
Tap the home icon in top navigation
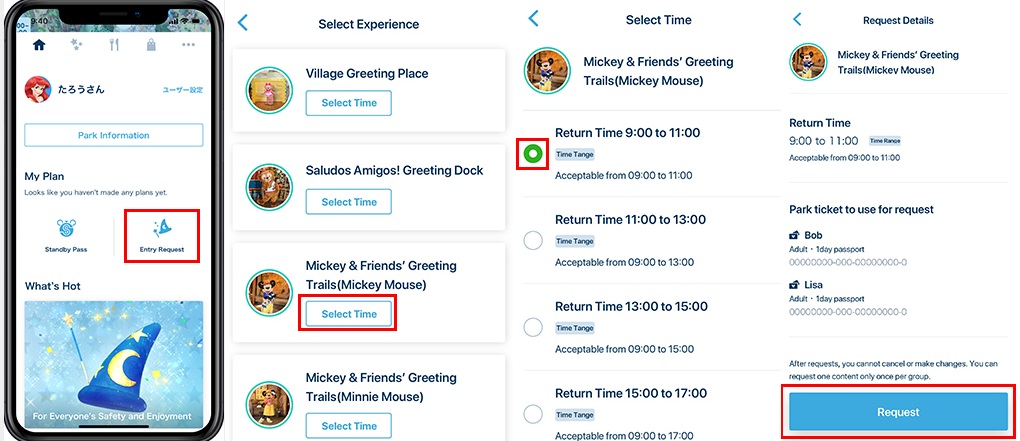(x=39, y=45)
